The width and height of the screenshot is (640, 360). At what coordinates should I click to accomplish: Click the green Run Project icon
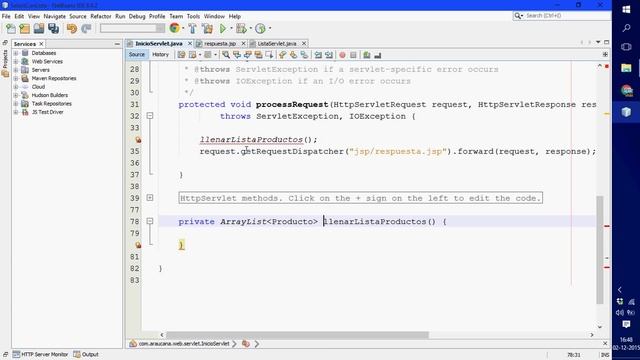click(x=223, y=28)
